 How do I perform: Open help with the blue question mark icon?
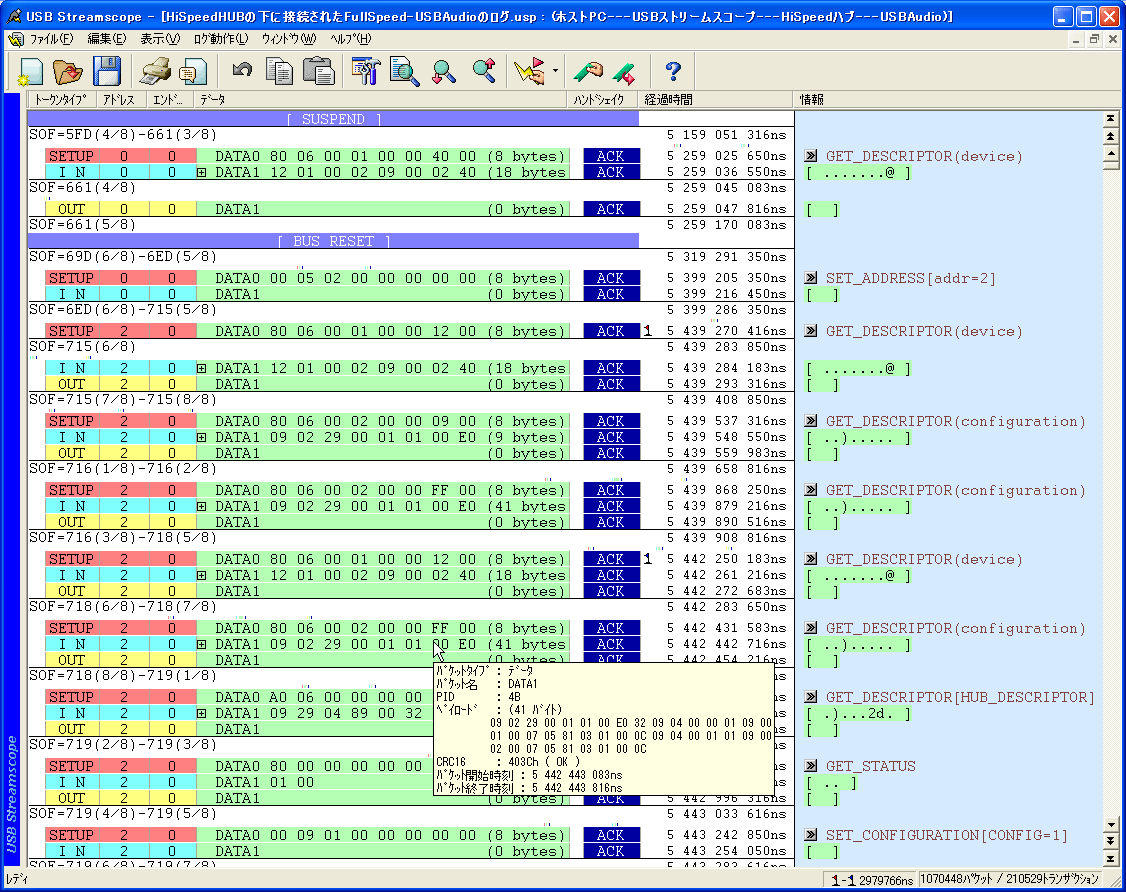[x=673, y=71]
